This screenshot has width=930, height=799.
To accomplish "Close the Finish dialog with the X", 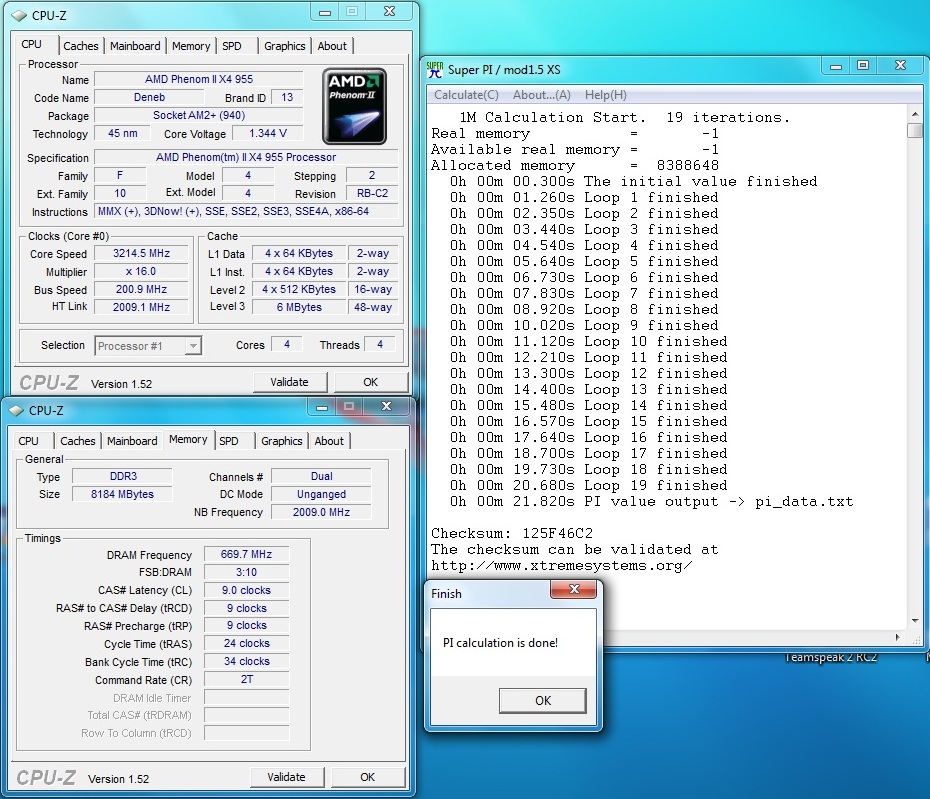I will [574, 589].
